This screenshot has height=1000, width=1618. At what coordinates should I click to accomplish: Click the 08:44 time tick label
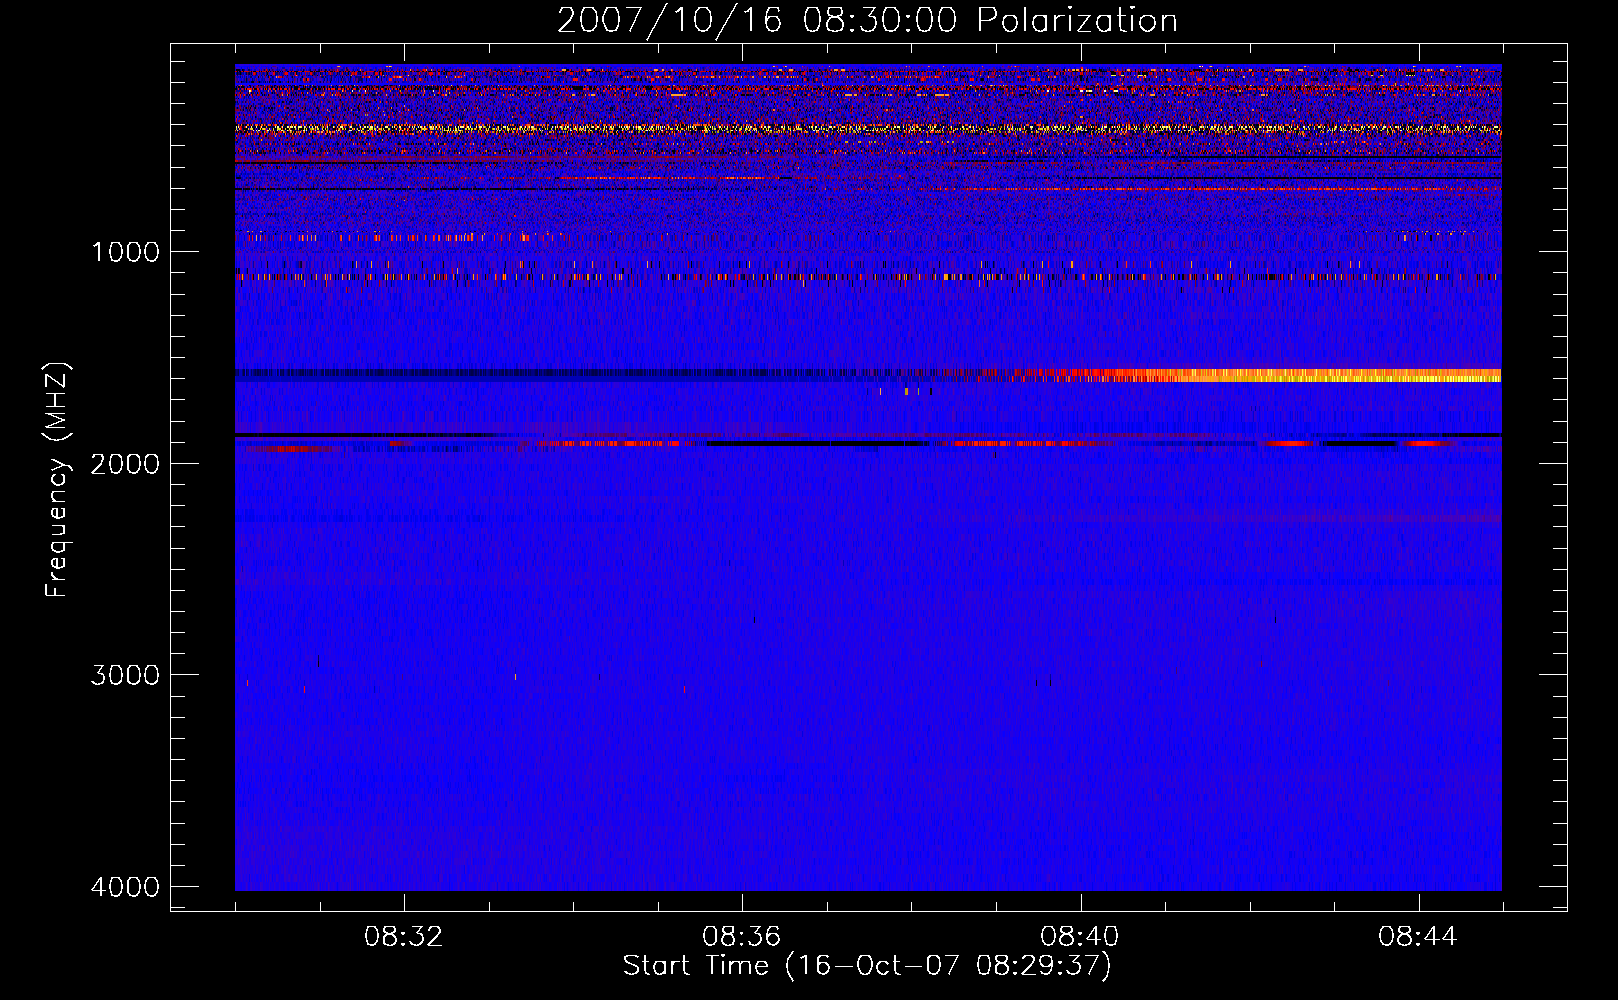click(x=1418, y=937)
